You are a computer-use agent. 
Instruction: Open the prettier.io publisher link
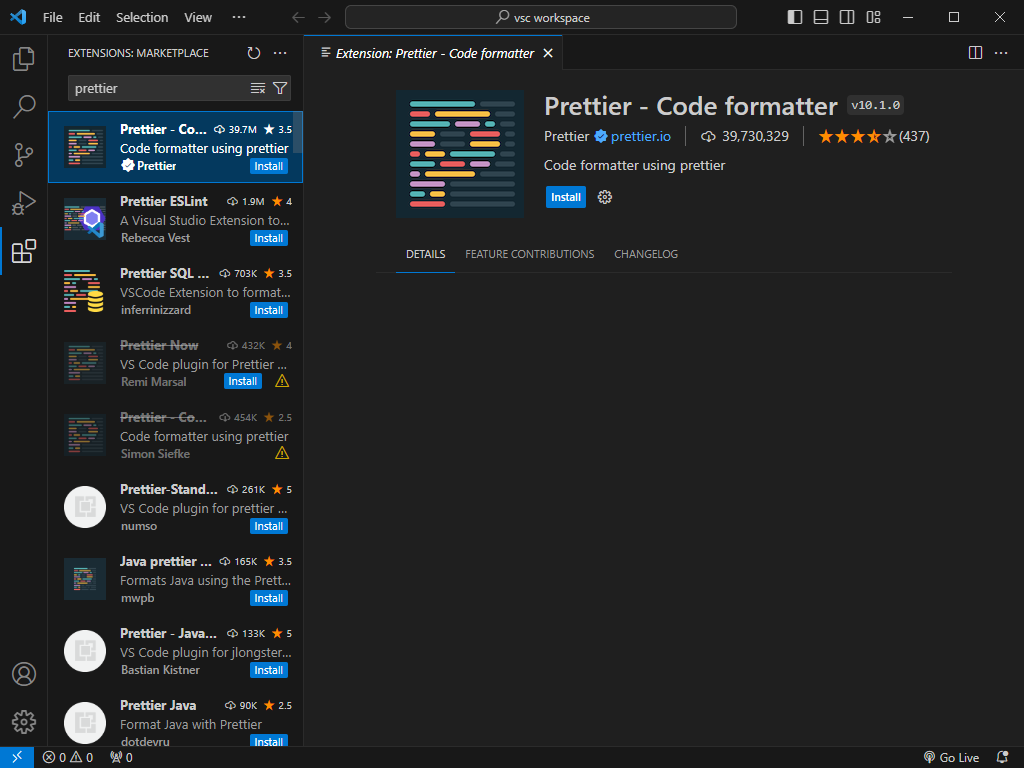(x=641, y=136)
